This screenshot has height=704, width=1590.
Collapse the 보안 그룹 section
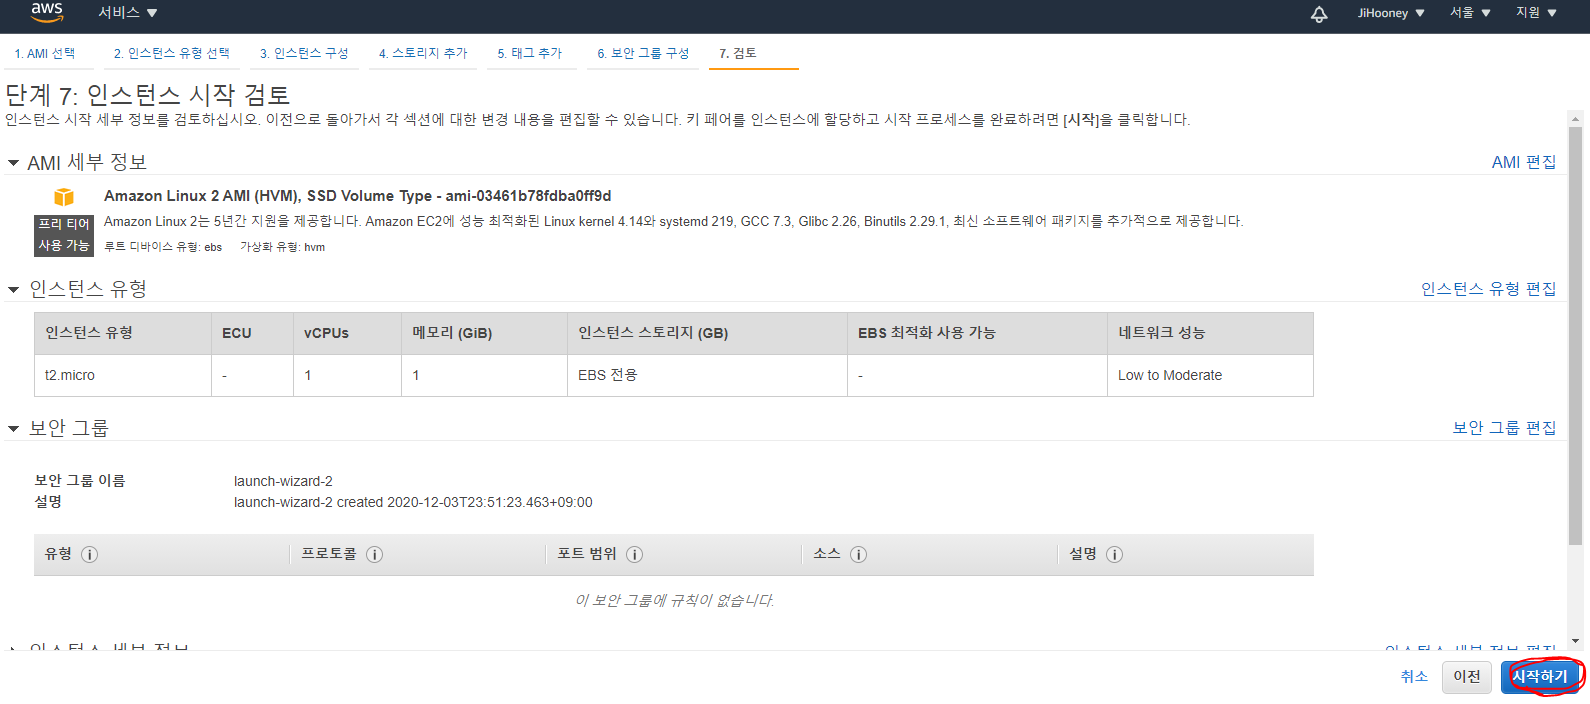[x=13, y=429]
